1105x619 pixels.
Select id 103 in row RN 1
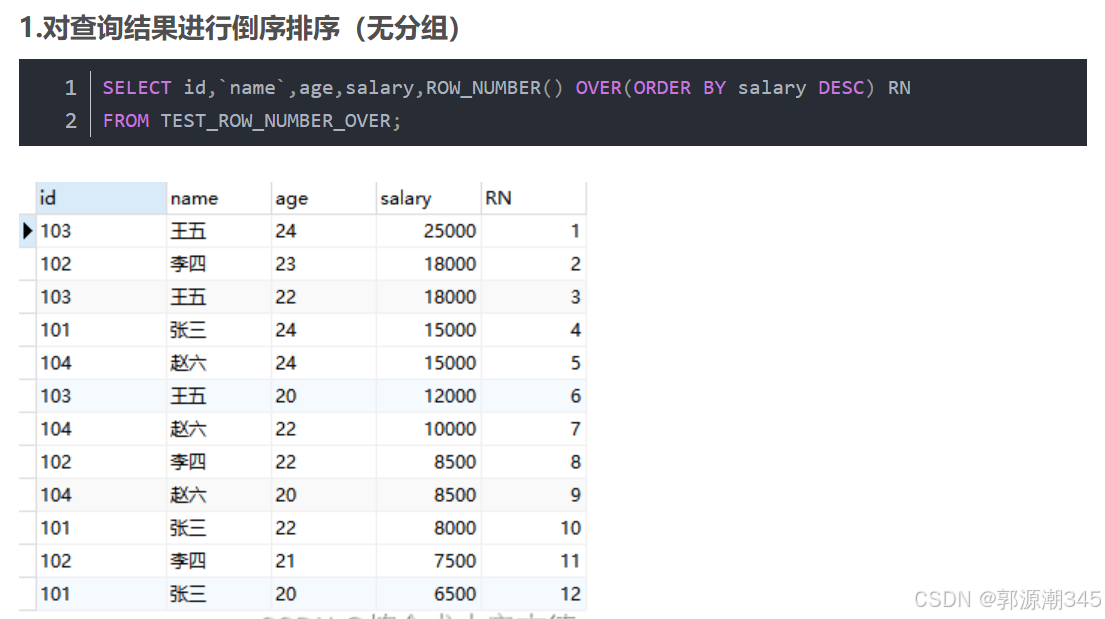(x=101, y=231)
